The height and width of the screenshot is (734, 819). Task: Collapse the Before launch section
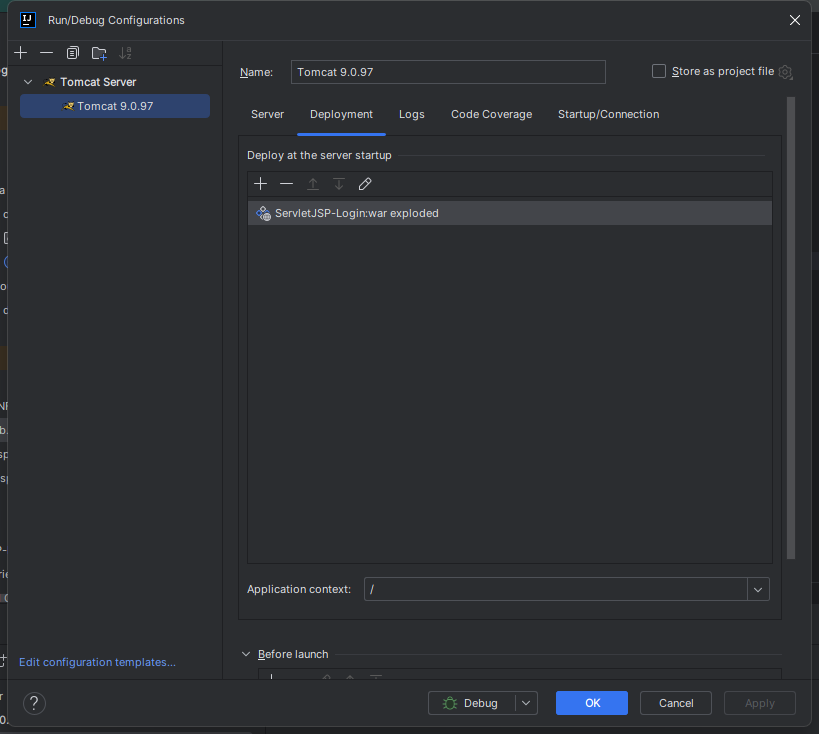247,654
